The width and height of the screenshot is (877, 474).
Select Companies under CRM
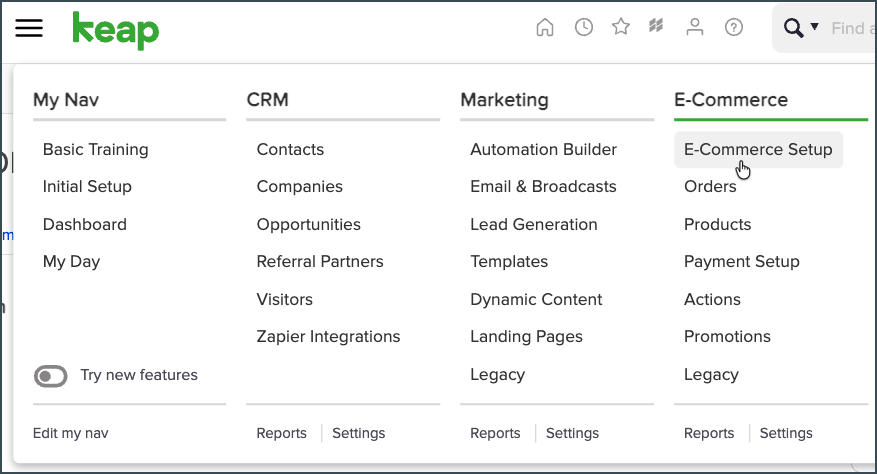click(x=300, y=186)
